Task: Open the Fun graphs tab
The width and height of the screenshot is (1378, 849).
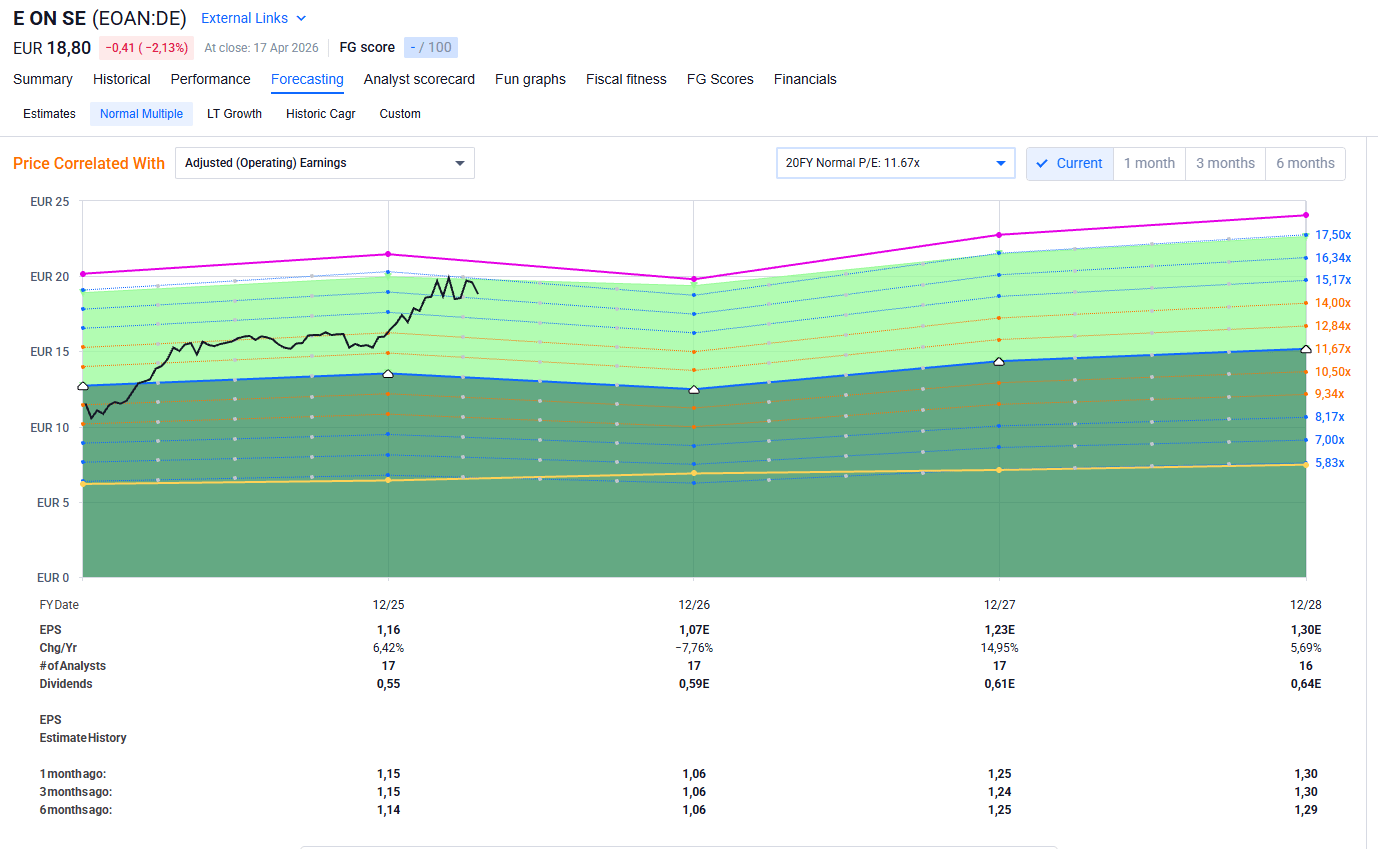Action: [x=530, y=79]
